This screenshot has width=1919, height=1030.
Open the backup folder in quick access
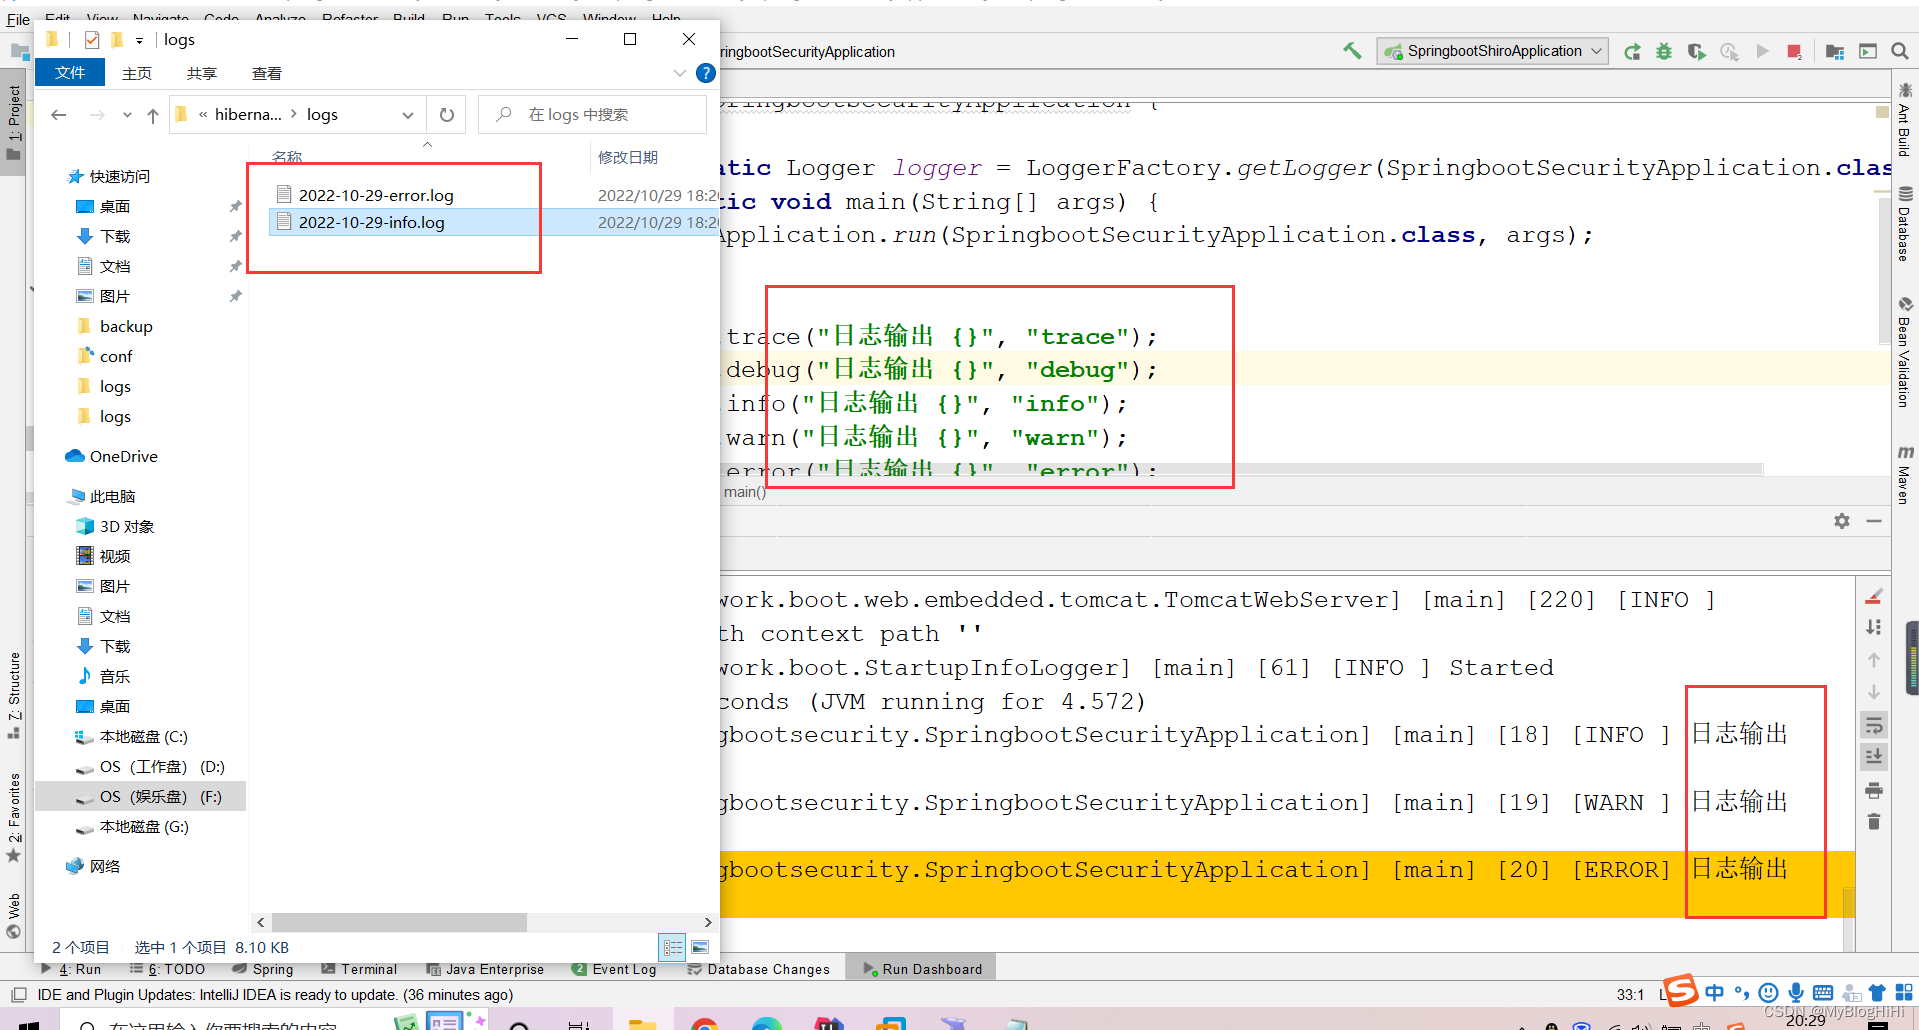(126, 326)
